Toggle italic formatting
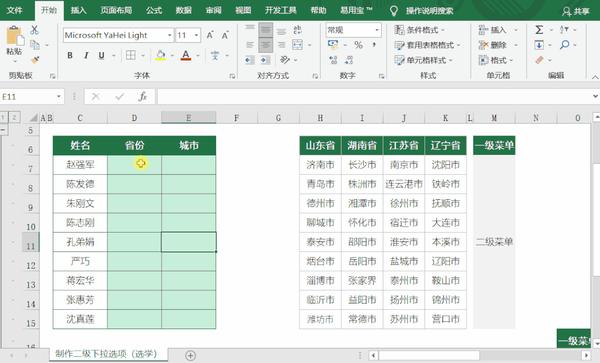This screenshot has width=600, height=363. coord(86,55)
